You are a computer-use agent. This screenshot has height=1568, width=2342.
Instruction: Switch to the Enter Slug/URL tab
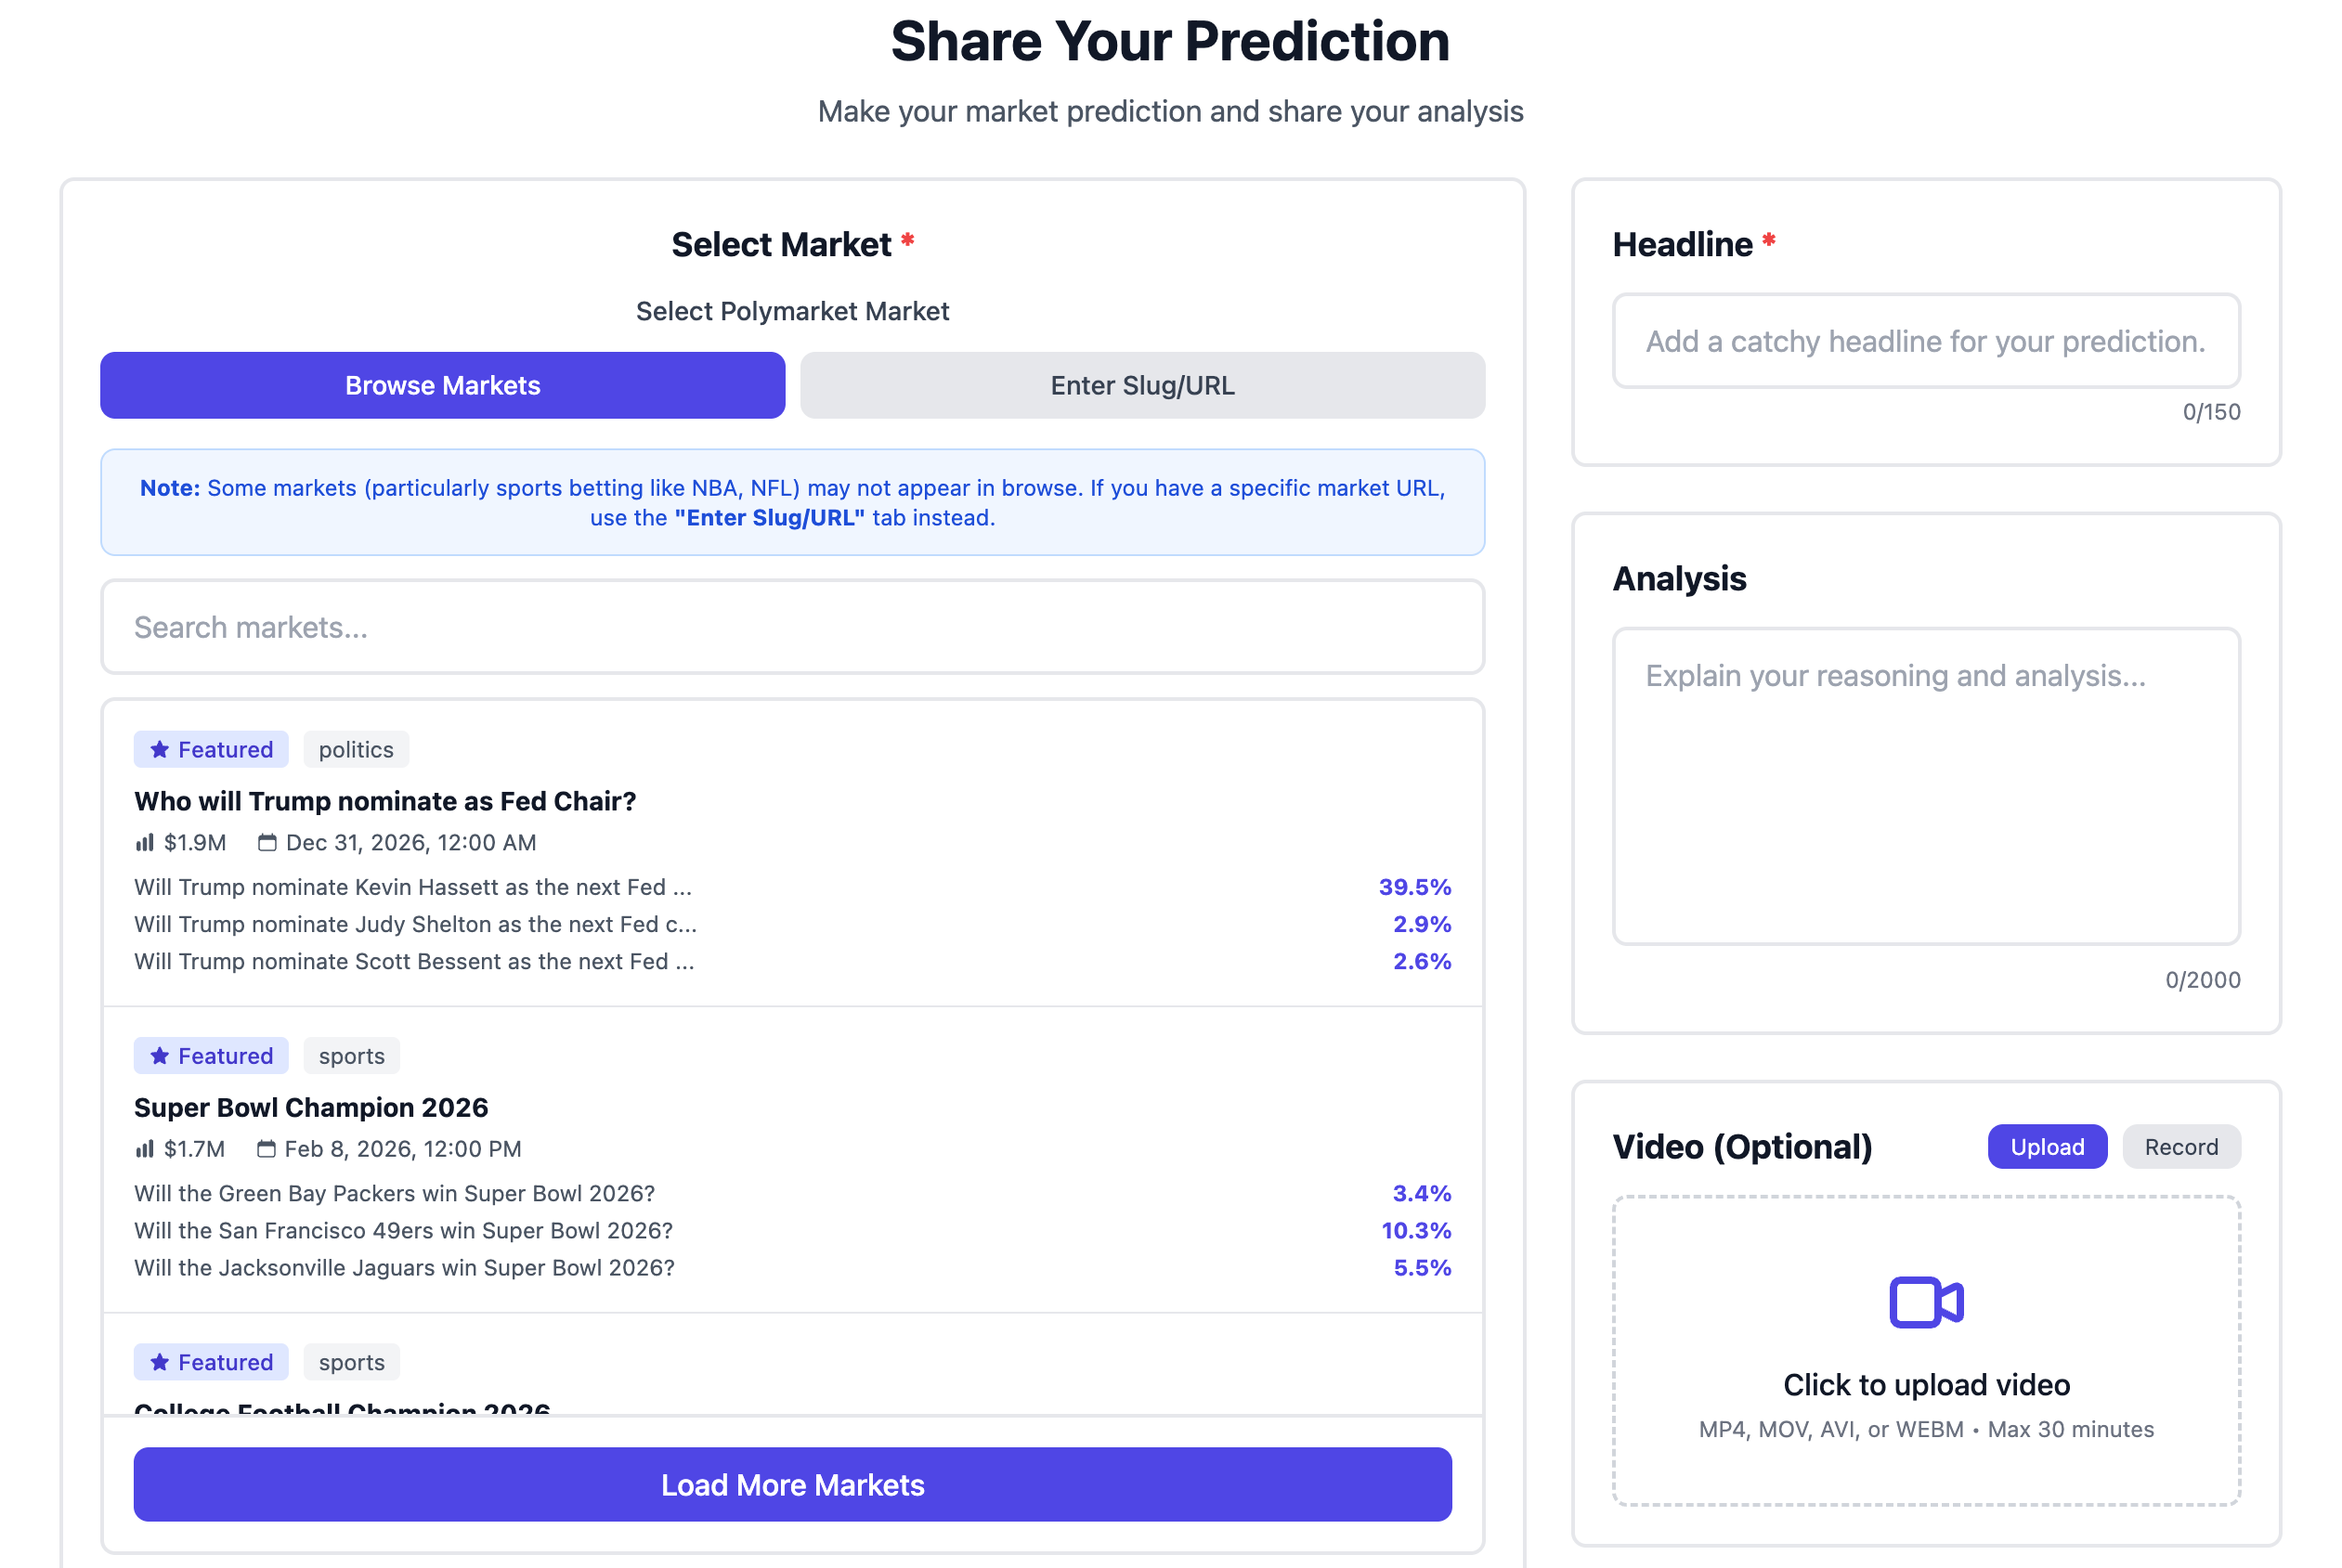(1142, 386)
